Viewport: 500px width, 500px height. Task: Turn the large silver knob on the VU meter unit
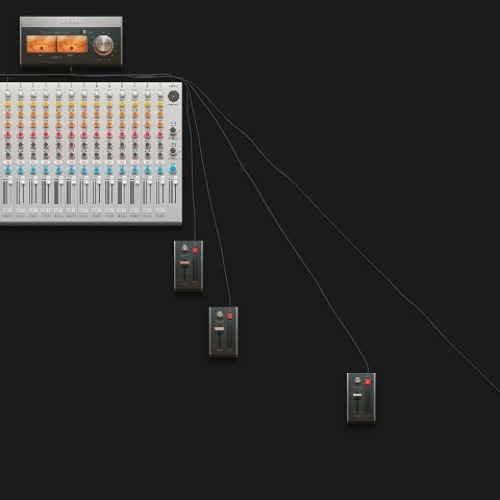104,45
